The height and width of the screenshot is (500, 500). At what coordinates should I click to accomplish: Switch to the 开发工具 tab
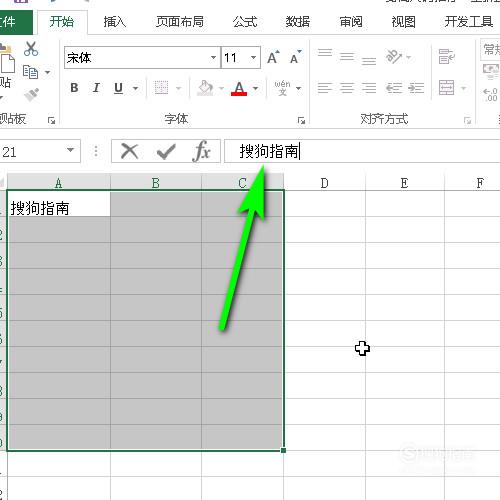(469, 22)
